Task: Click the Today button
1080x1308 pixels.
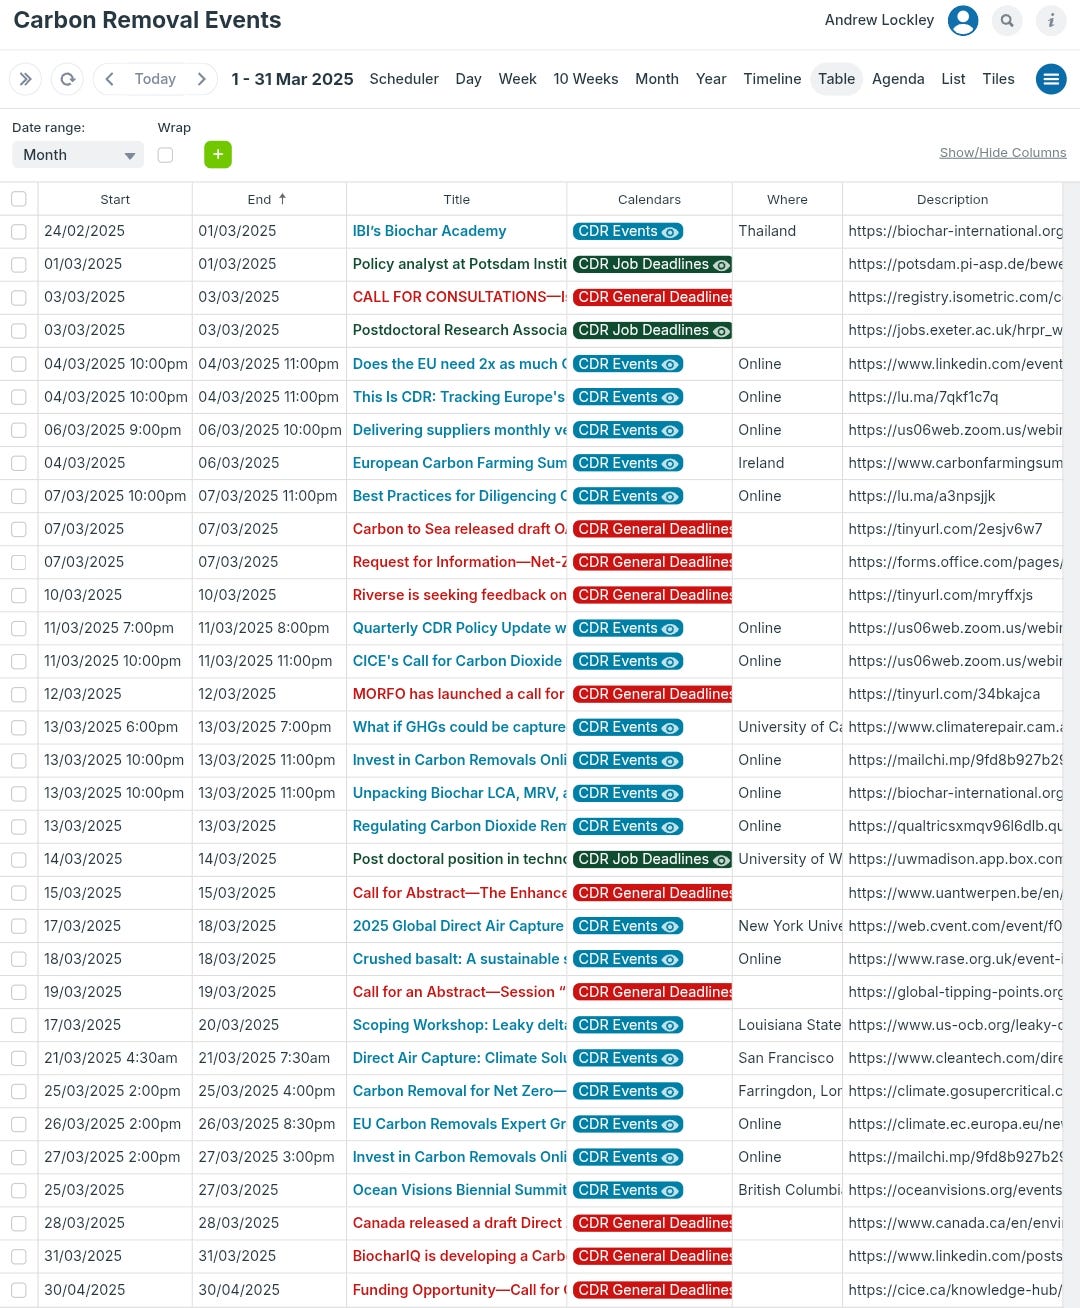Action: click(155, 79)
